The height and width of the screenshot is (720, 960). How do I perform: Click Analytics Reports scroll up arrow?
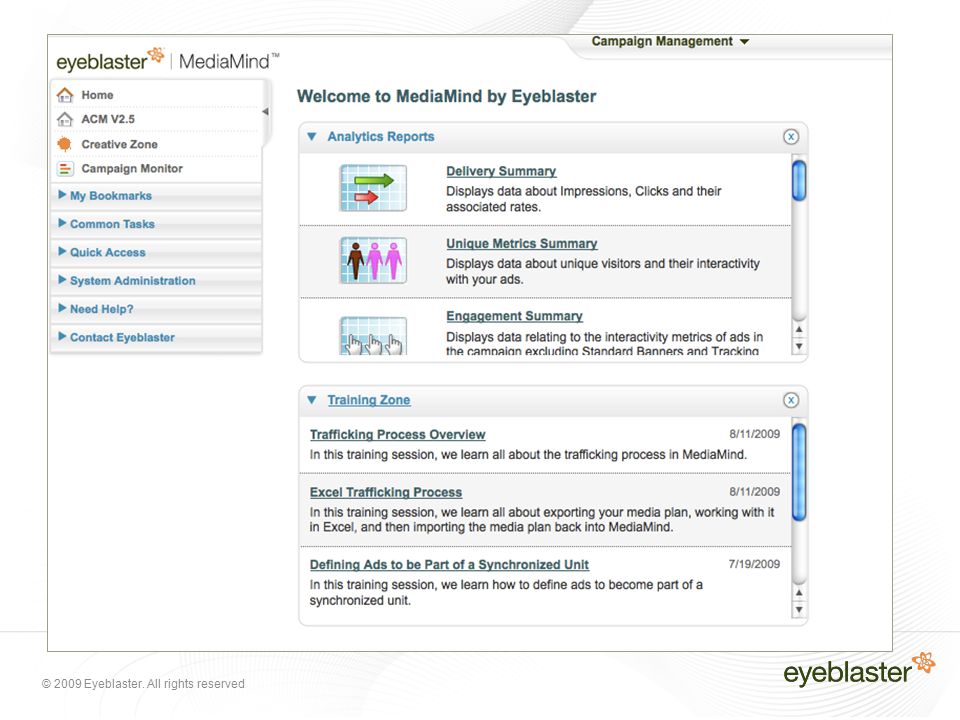click(x=798, y=329)
